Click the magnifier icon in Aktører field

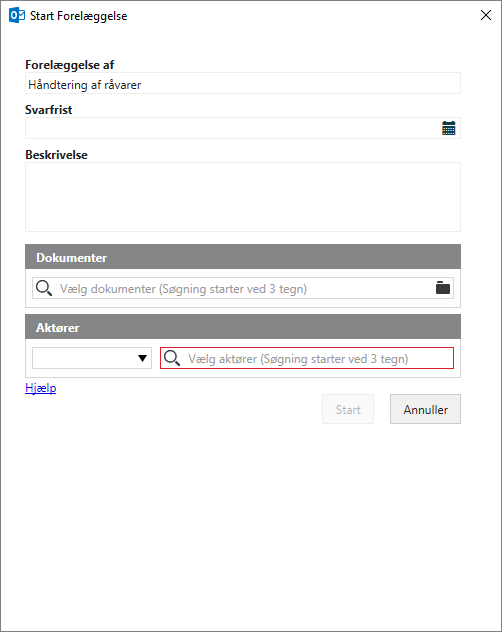click(x=172, y=358)
